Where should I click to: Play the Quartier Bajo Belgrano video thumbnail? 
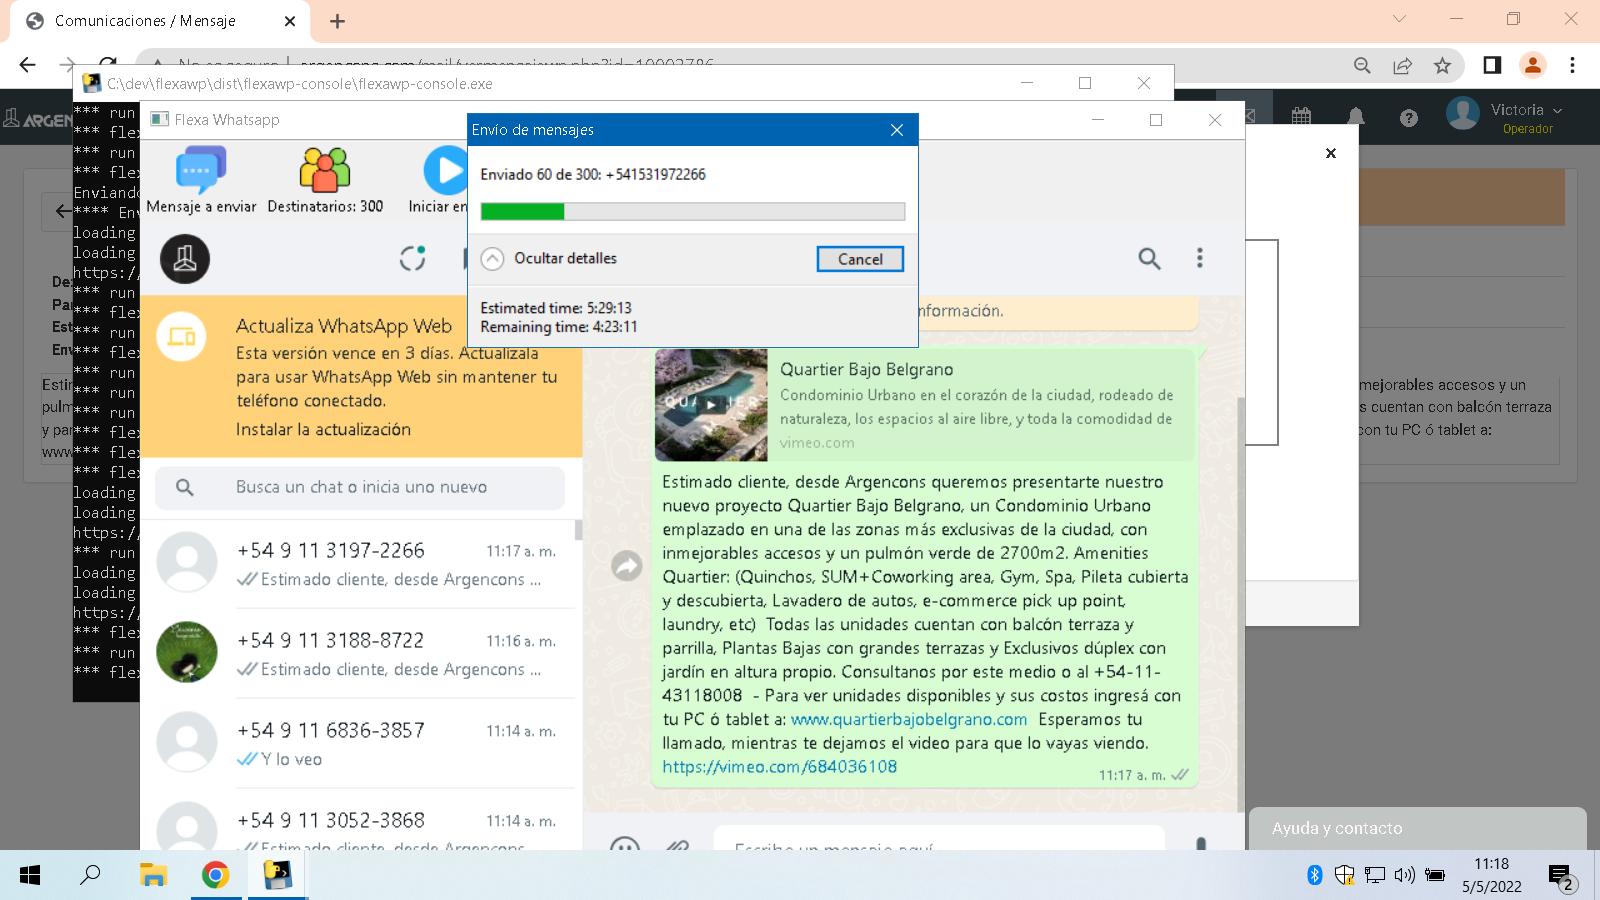[711, 404]
